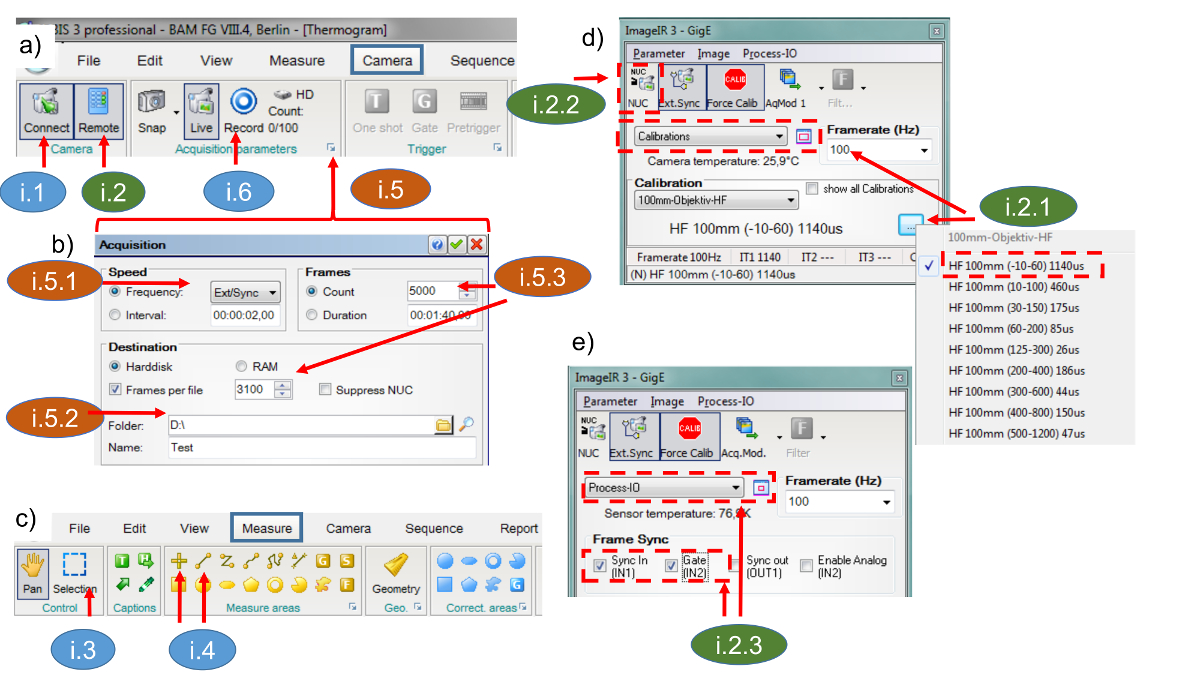Open the Process-IO page dropdown
This screenshot has width=1200, height=675.
click(x=664, y=487)
